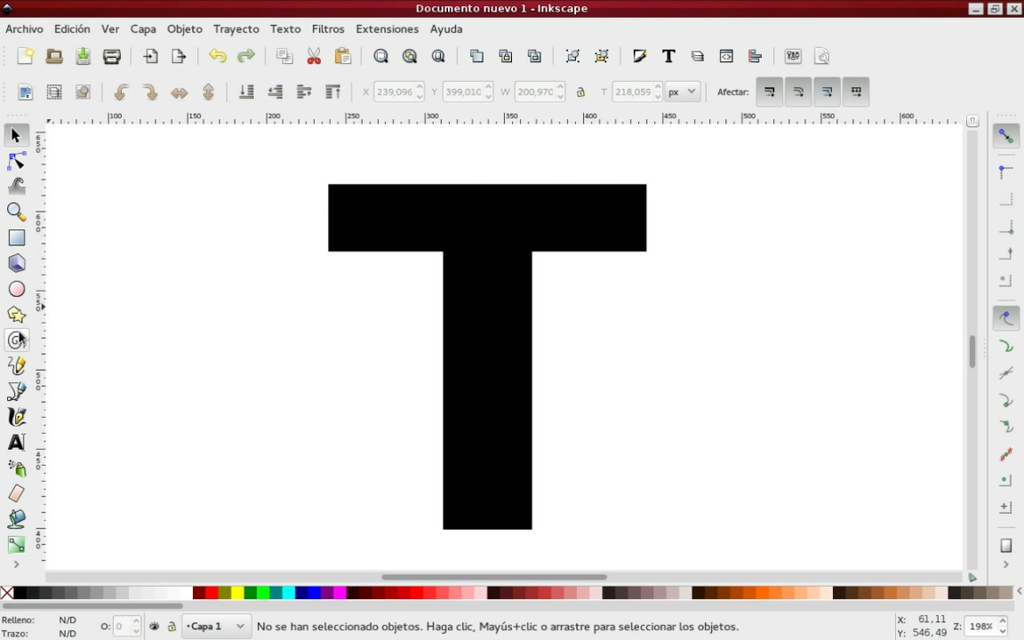
Task: Click the Import icon
Action: tap(150, 56)
